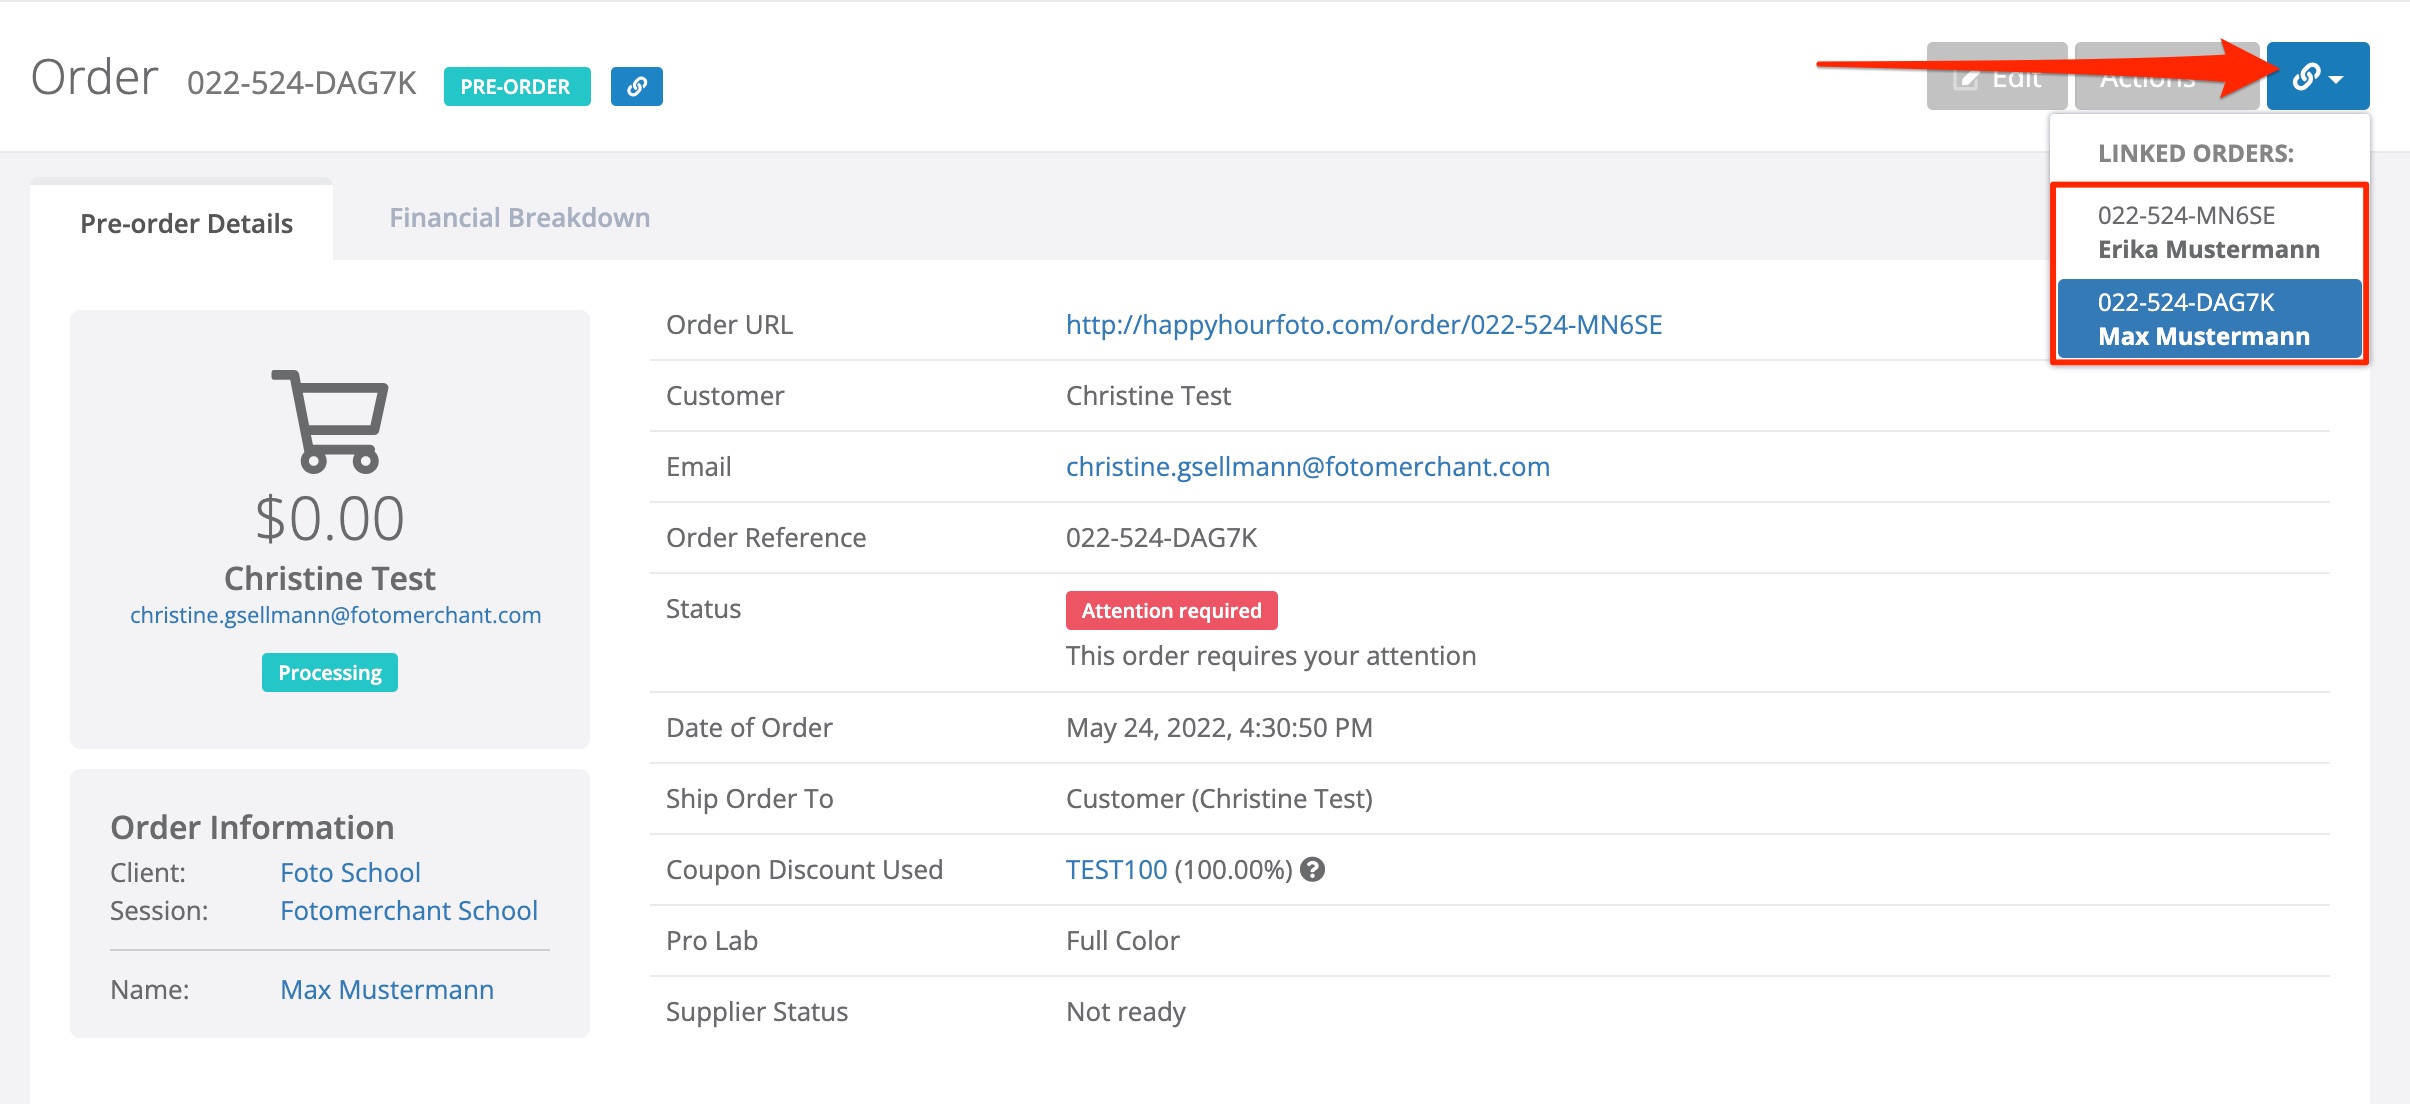Click the Christine Test name under the cart
Screen dimensions: 2410x1104
330,578
